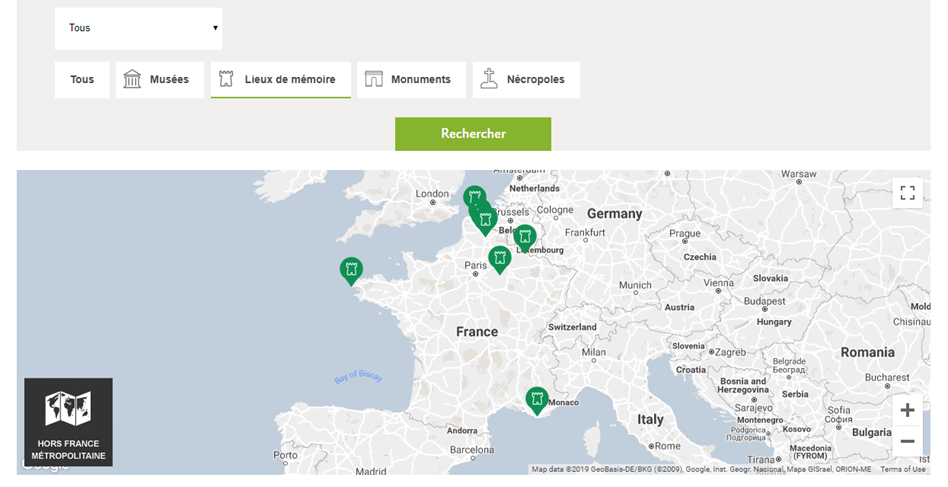
Task: Toggle the Lieux de mémoire filter
Action: [x=281, y=80]
